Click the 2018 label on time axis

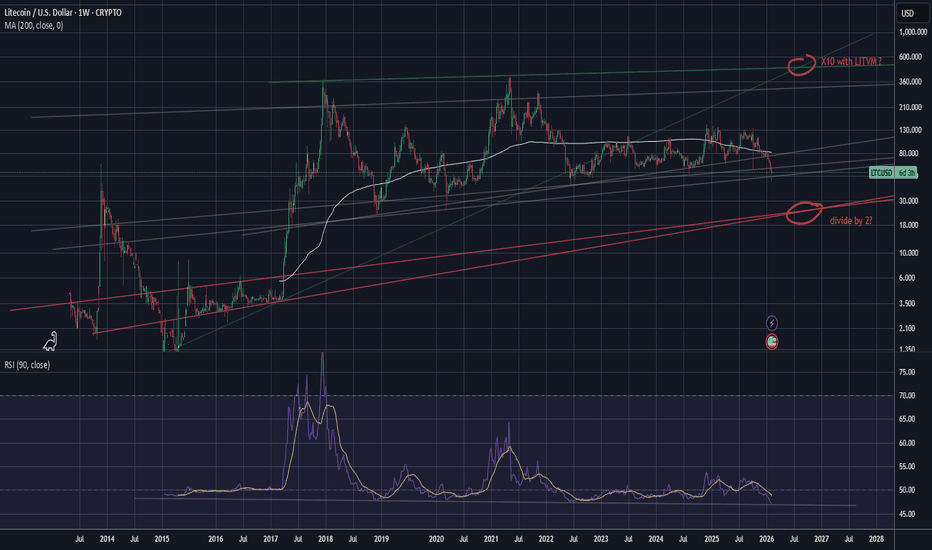click(x=326, y=539)
